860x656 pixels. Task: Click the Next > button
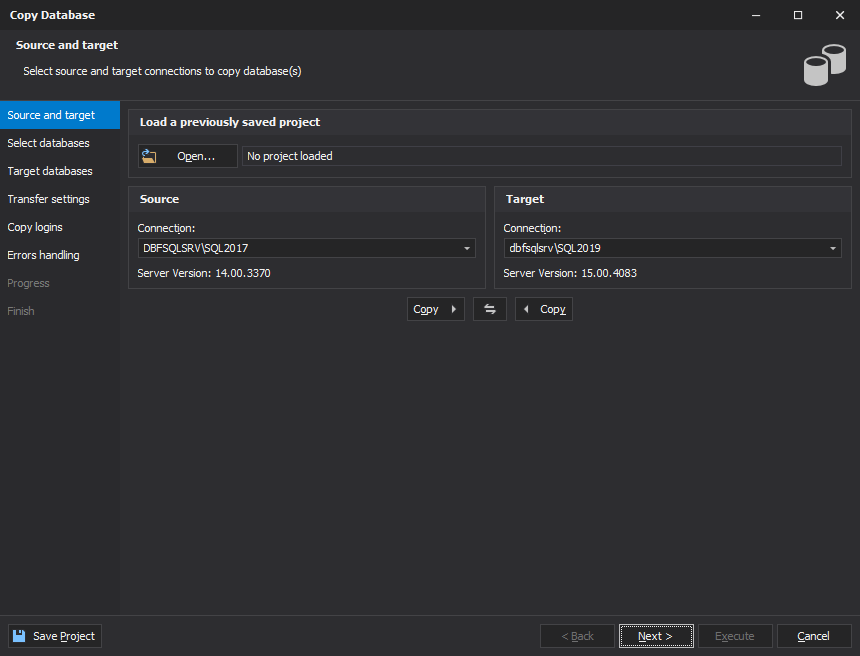click(656, 636)
